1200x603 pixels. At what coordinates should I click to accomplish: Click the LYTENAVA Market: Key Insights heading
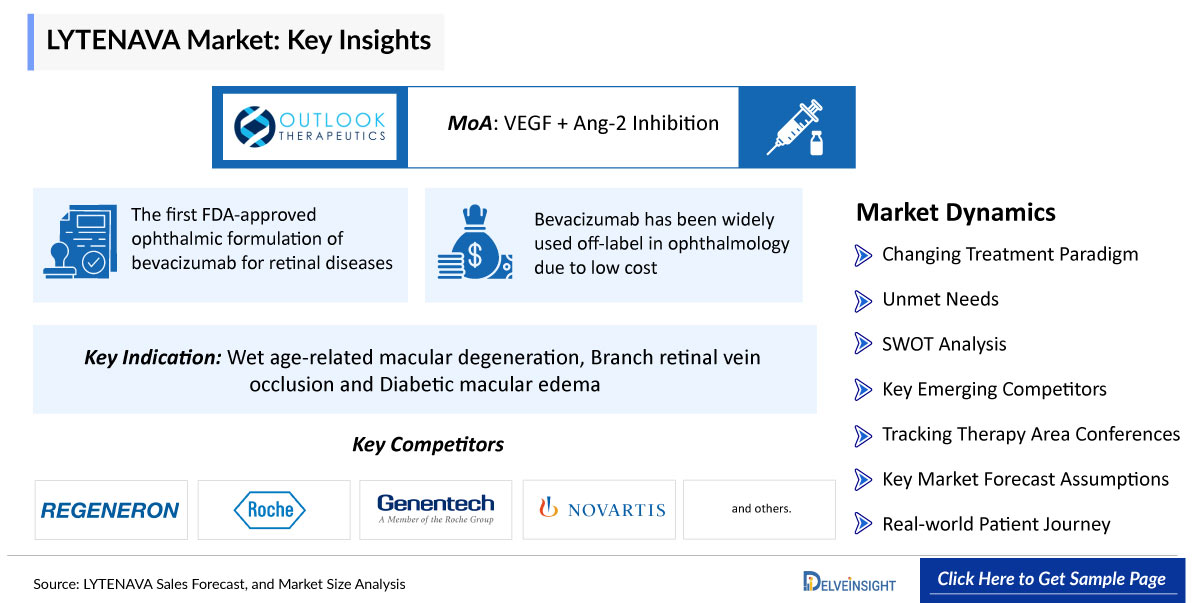(x=239, y=41)
